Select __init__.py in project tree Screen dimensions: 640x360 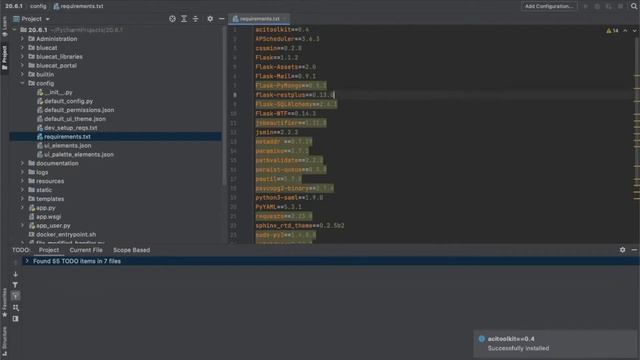54,92
